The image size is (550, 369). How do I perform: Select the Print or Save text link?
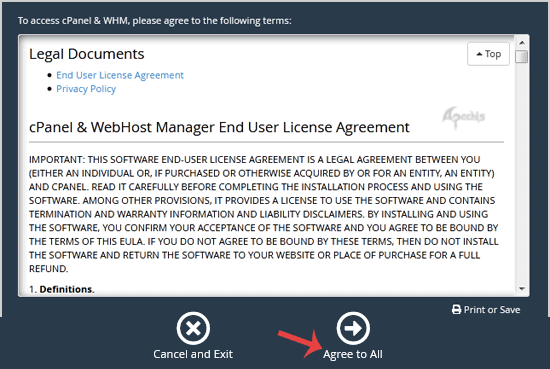[492, 310]
